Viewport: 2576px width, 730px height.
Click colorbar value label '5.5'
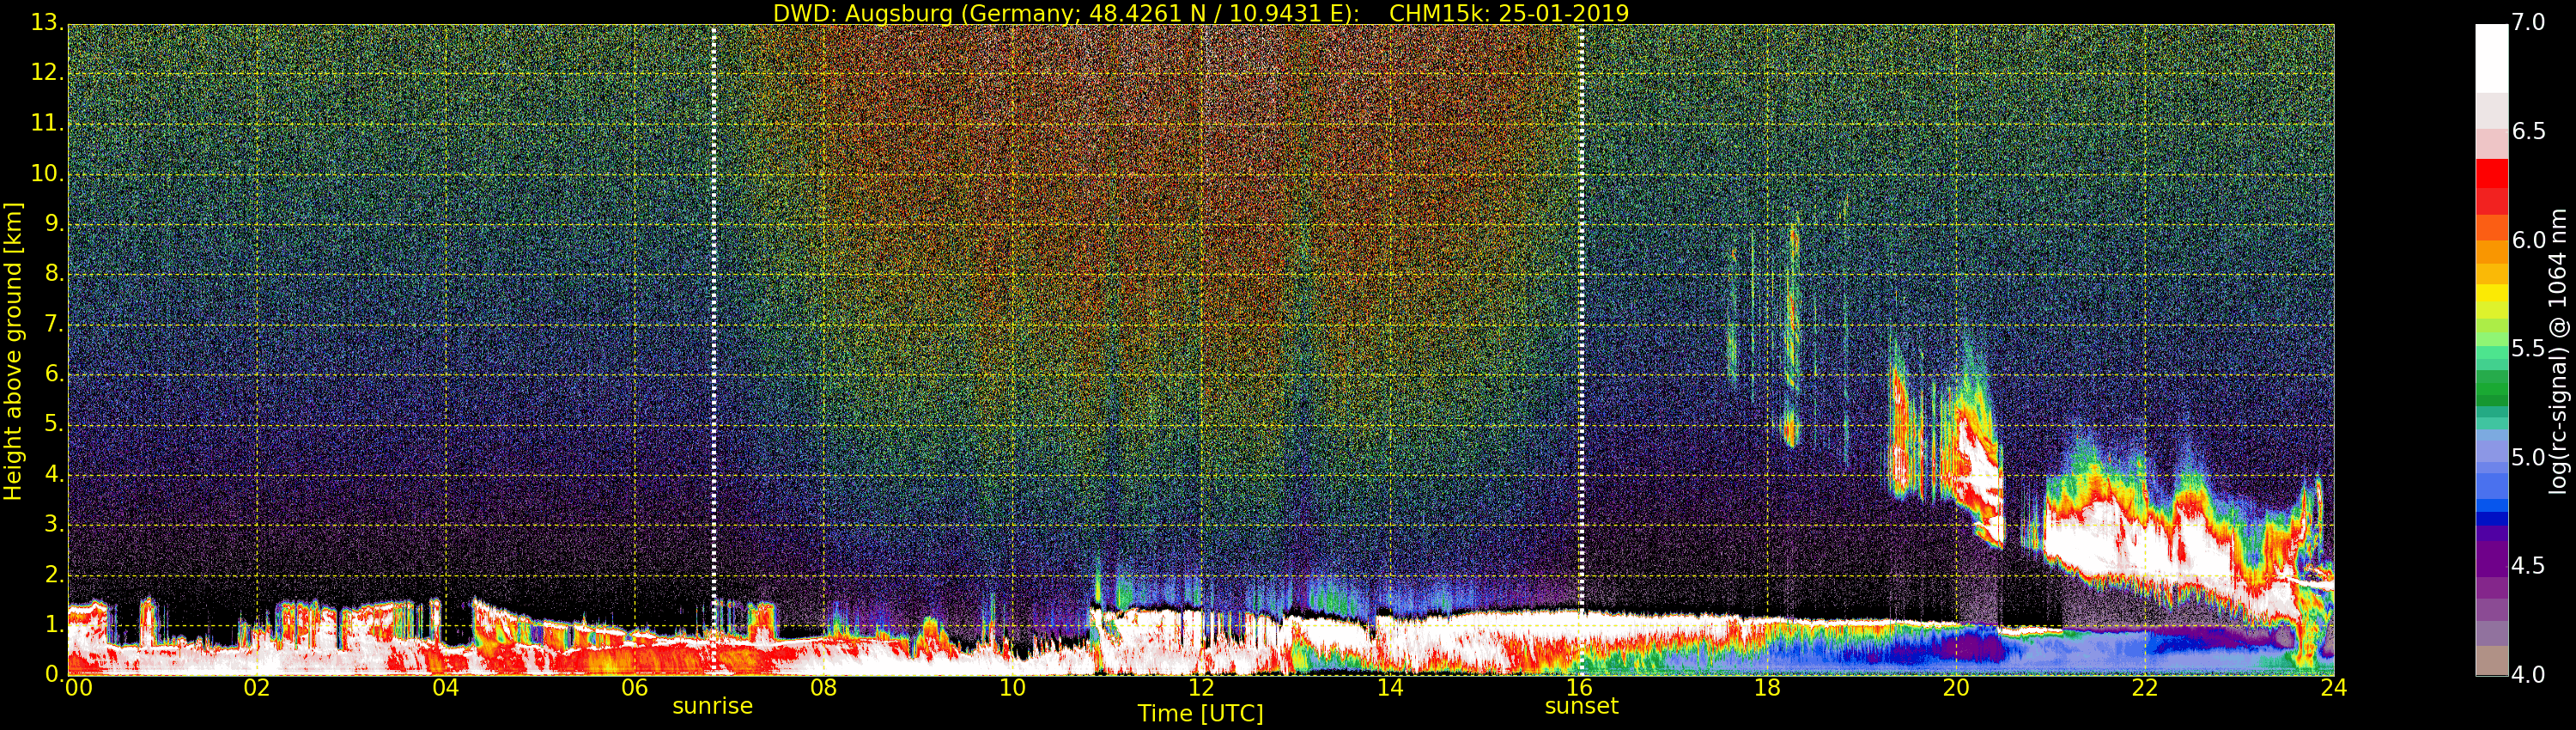point(2528,348)
